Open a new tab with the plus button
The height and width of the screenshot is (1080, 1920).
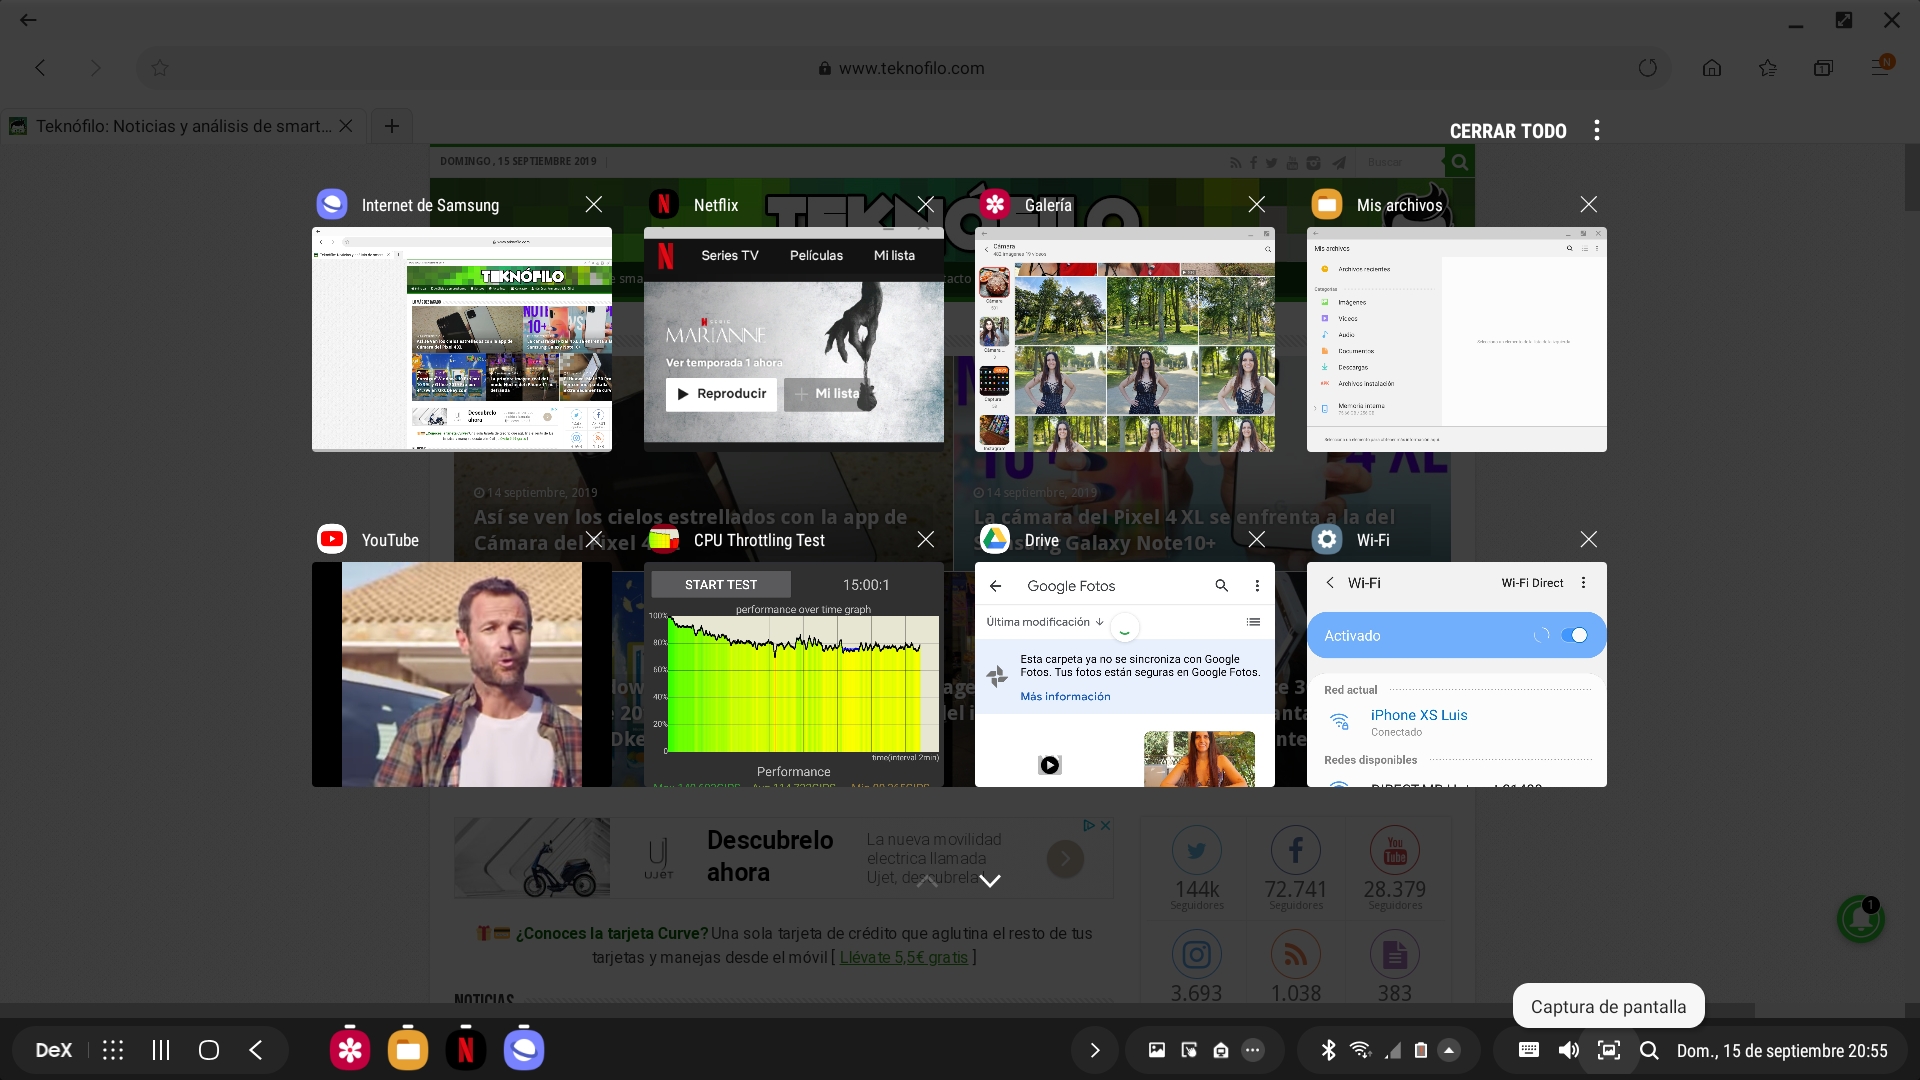pyautogui.click(x=392, y=126)
